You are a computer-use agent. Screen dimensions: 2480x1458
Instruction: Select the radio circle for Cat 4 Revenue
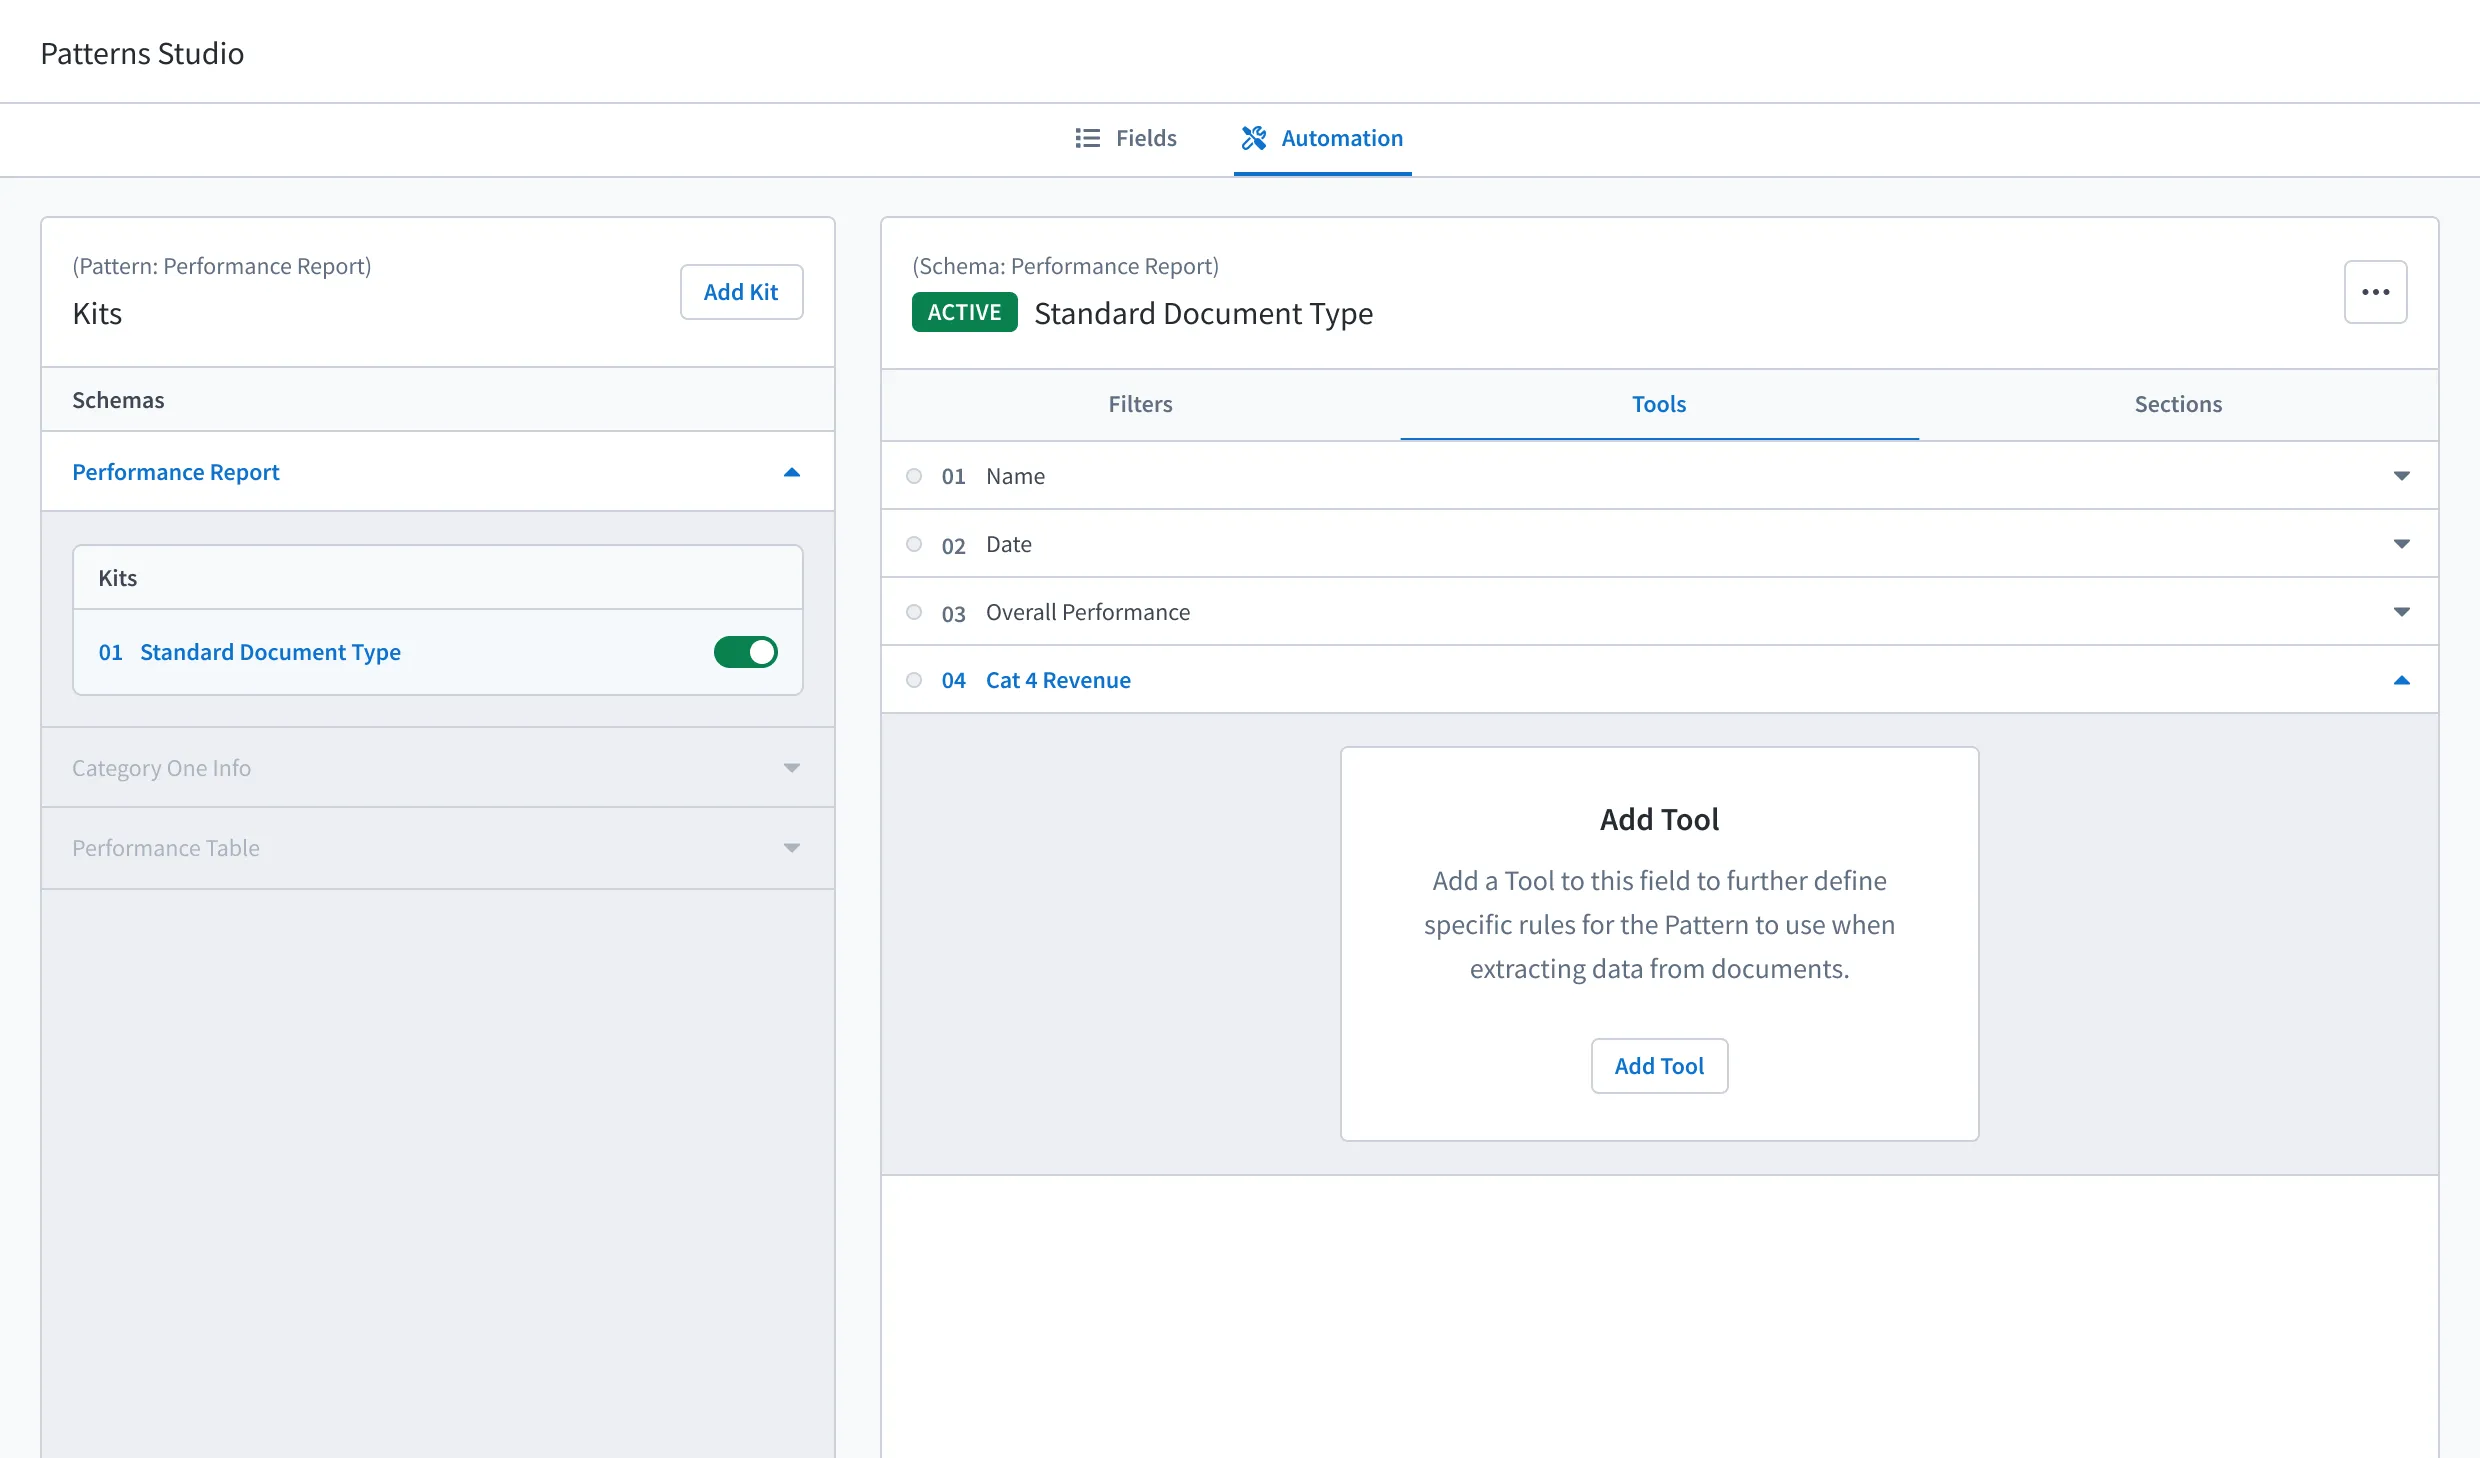coord(914,680)
